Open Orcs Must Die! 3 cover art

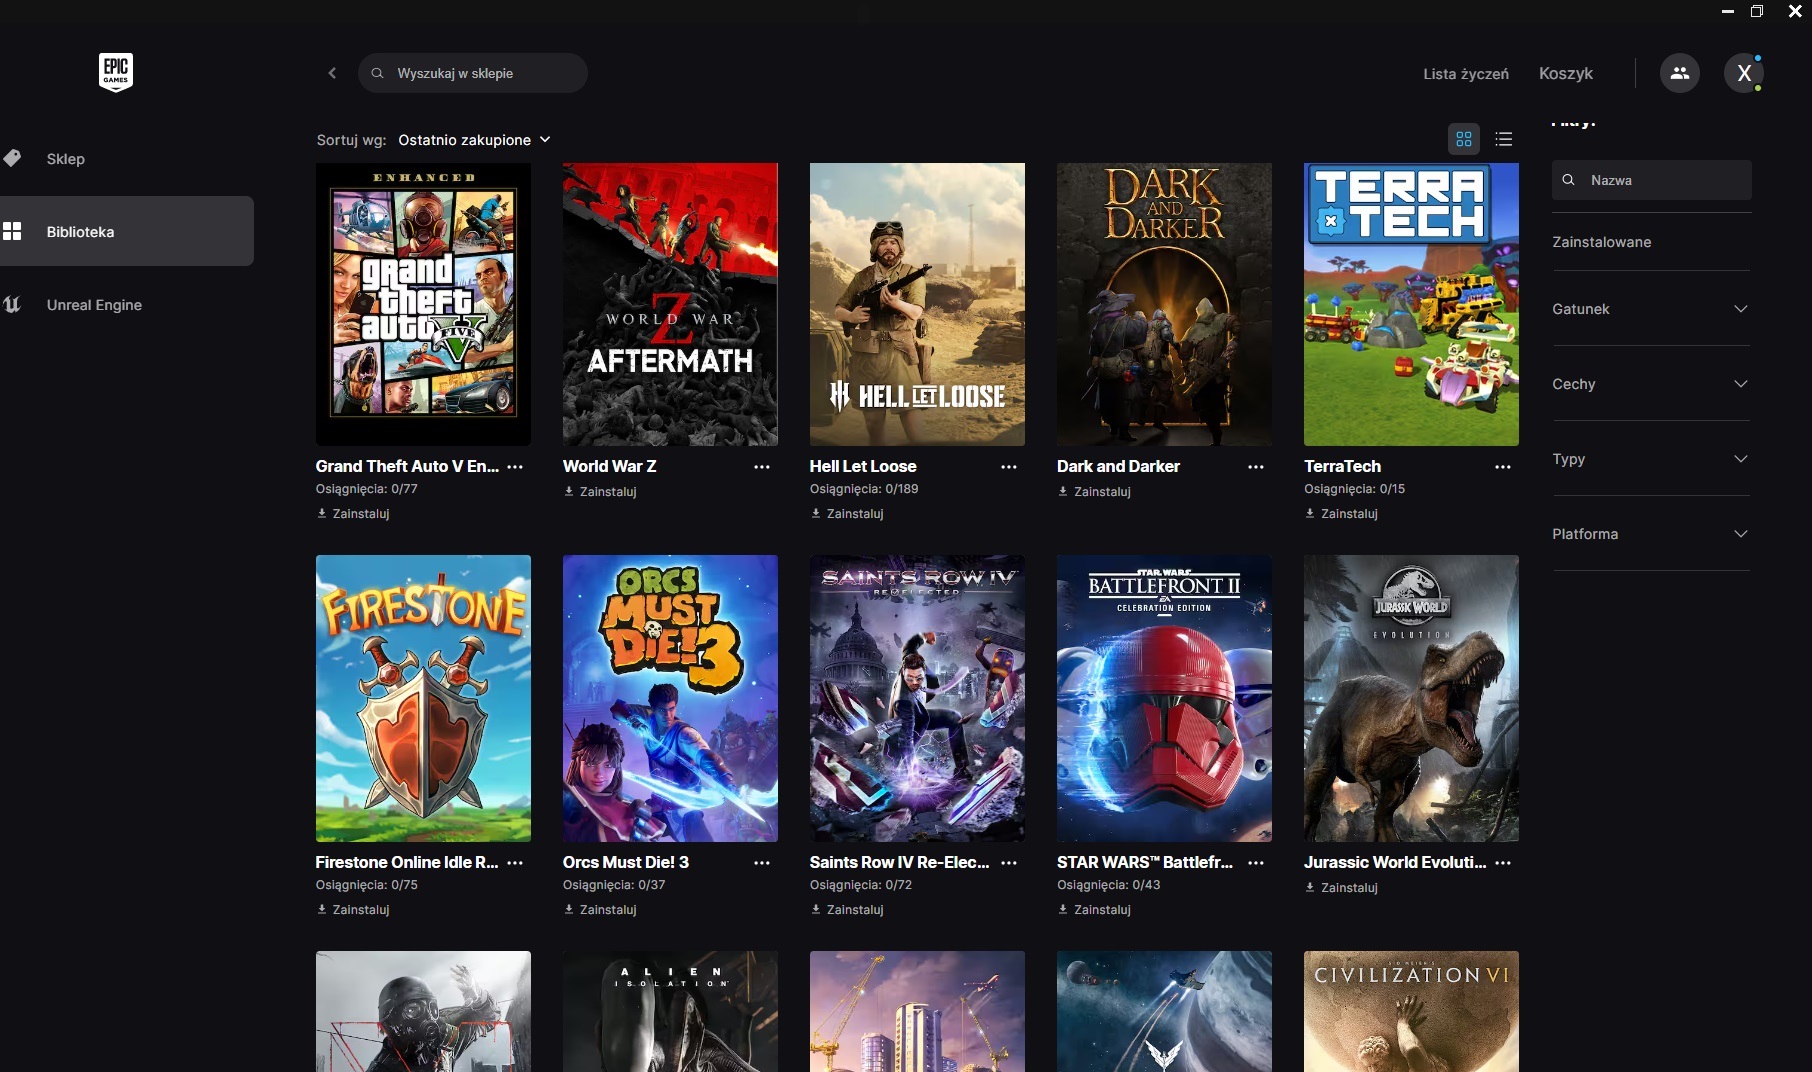tap(670, 698)
